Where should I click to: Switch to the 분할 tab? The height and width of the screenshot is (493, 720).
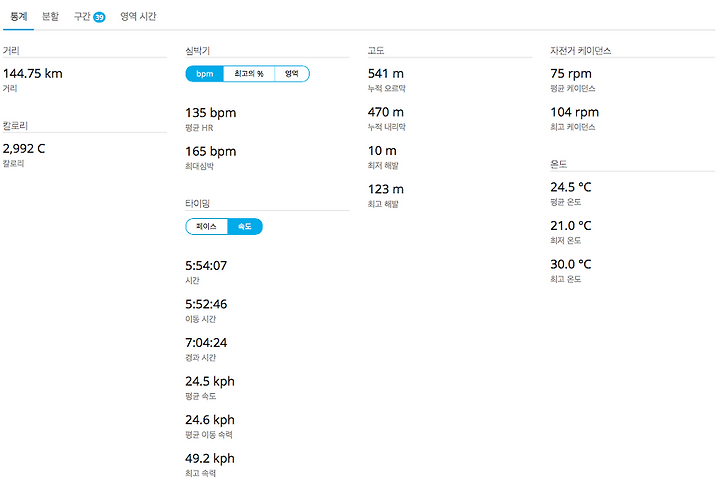coord(50,17)
